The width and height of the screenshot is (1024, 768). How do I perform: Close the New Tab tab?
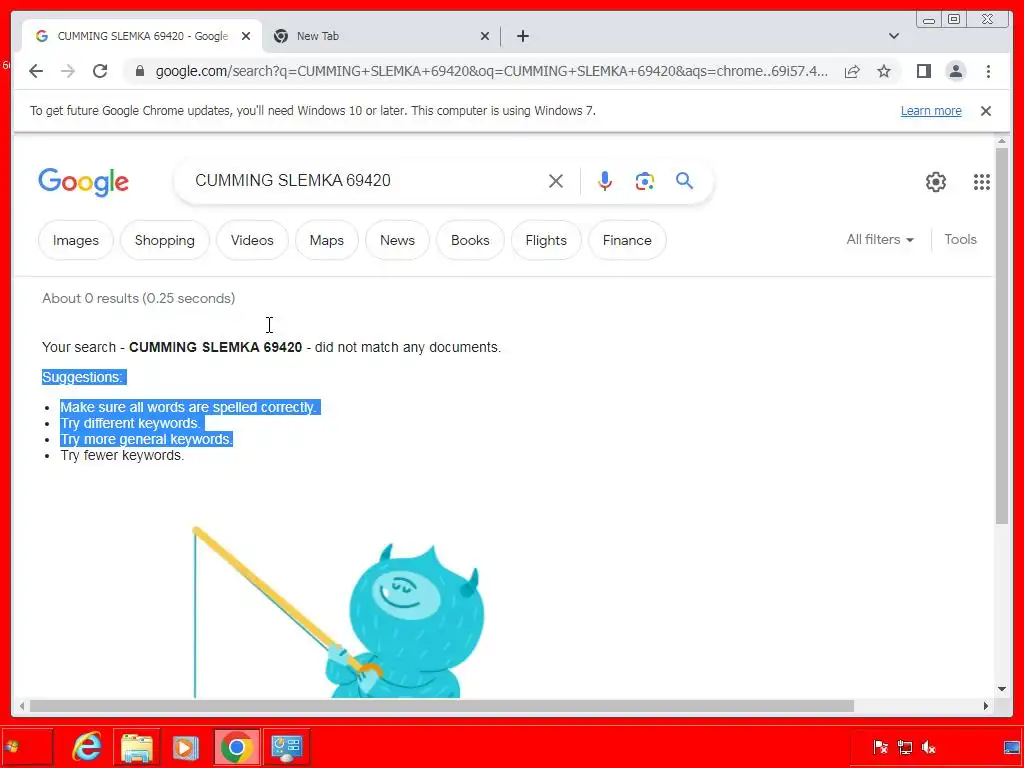485,37
